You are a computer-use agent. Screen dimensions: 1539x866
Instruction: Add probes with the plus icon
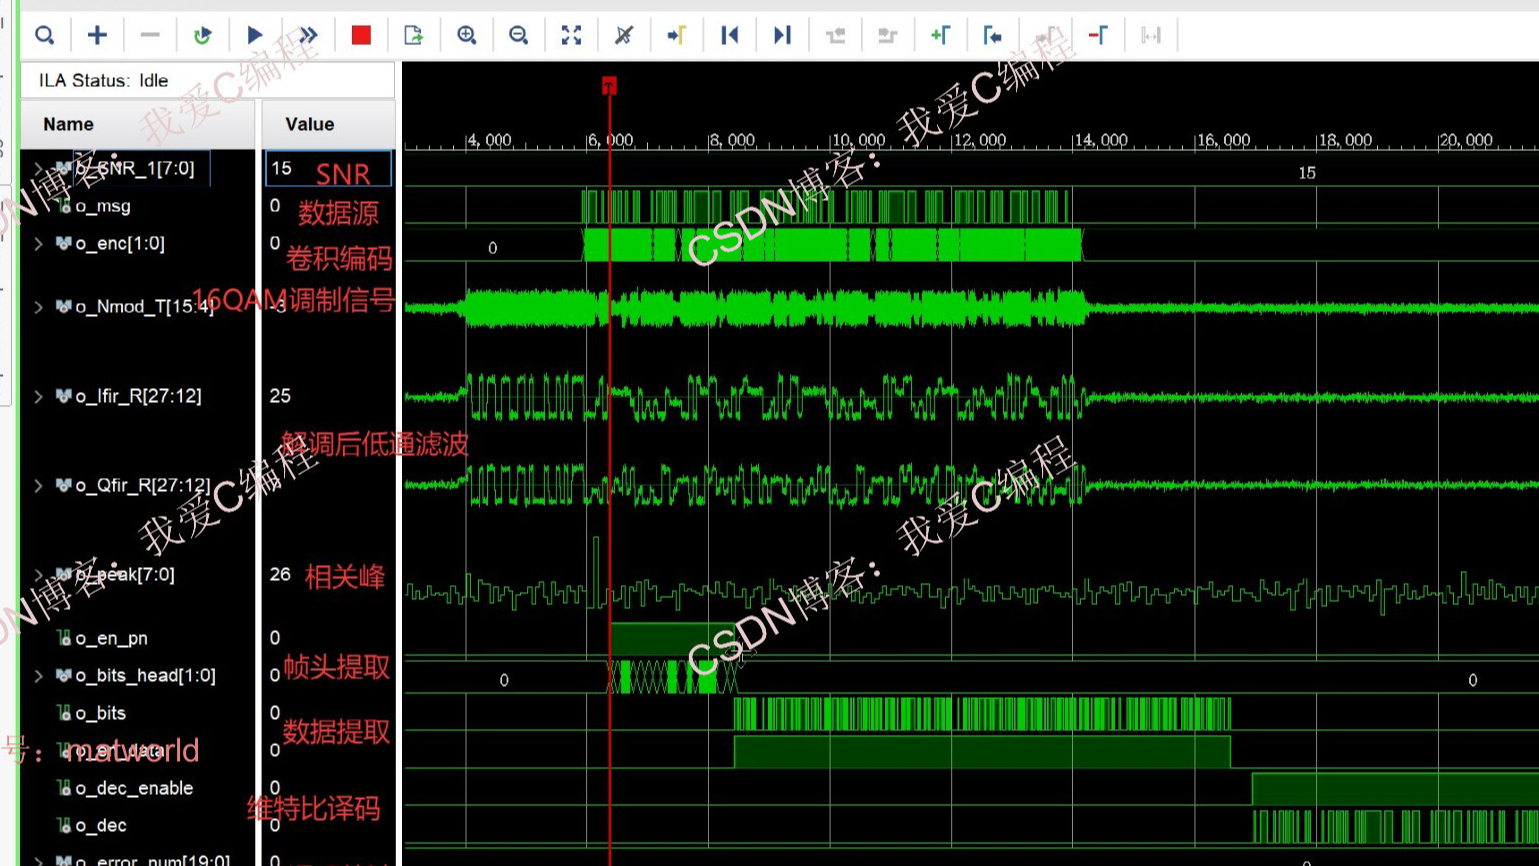[96, 34]
